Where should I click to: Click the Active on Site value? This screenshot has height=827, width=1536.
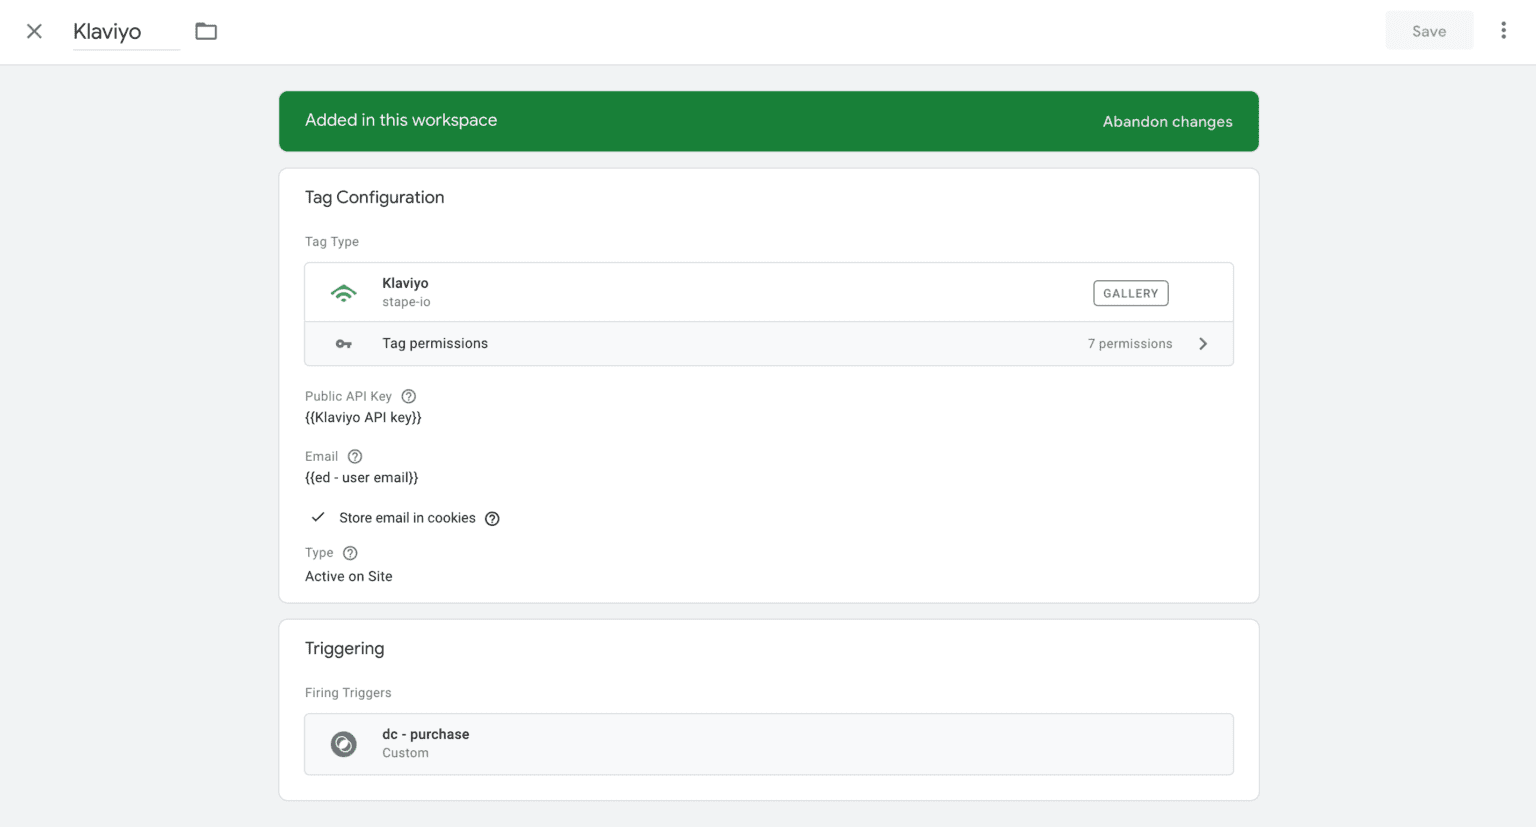click(x=349, y=576)
